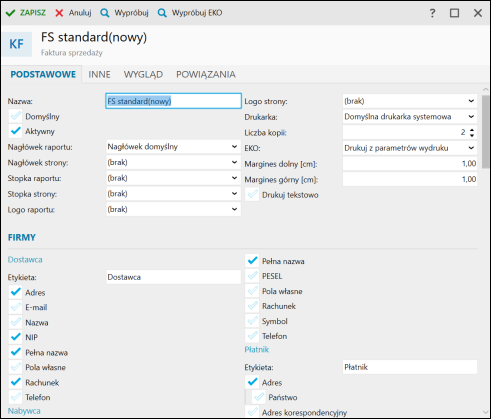The width and height of the screenshot is (491, 419).
Task: Open the Drukarka dropdown list
Action: click(471, 117)
